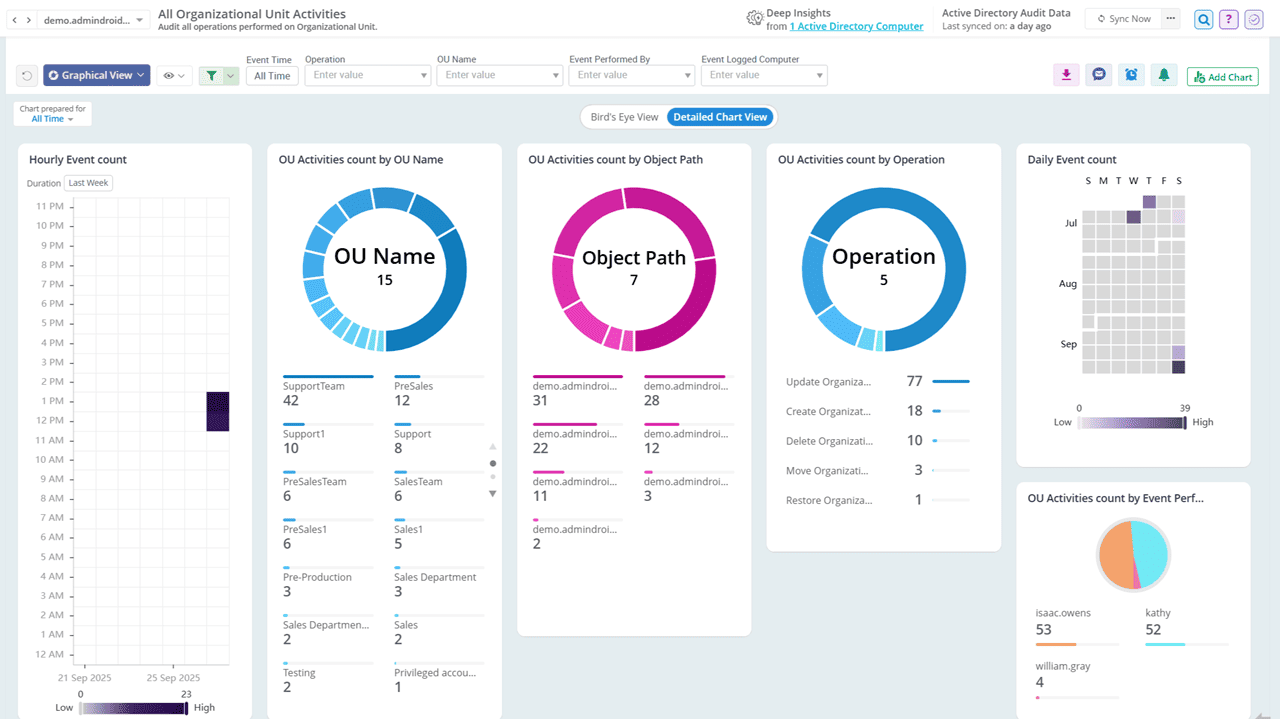This screenshot has width=1280, height=719.
Task: Click the Daily Event count Low-High color scale
Action: pyautogui.click(x=1131, y=423)
